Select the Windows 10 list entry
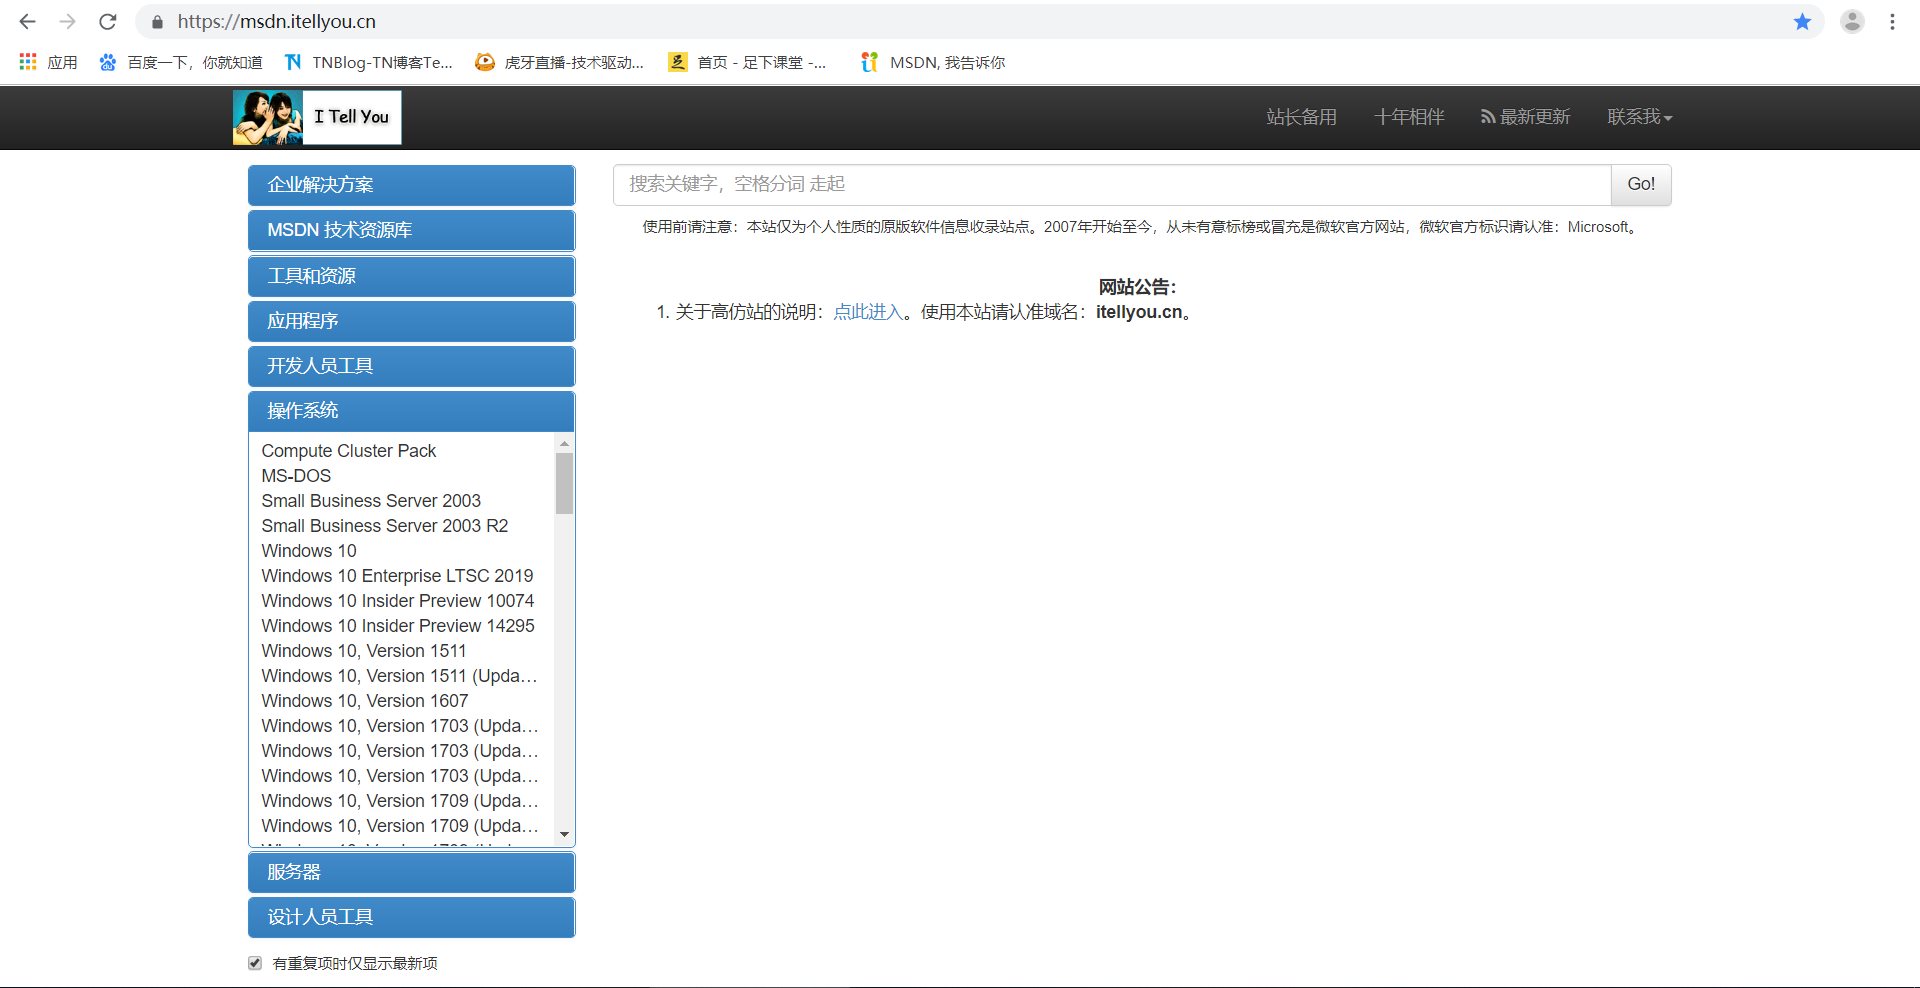 pyautogui.click(x=309, y=551)
